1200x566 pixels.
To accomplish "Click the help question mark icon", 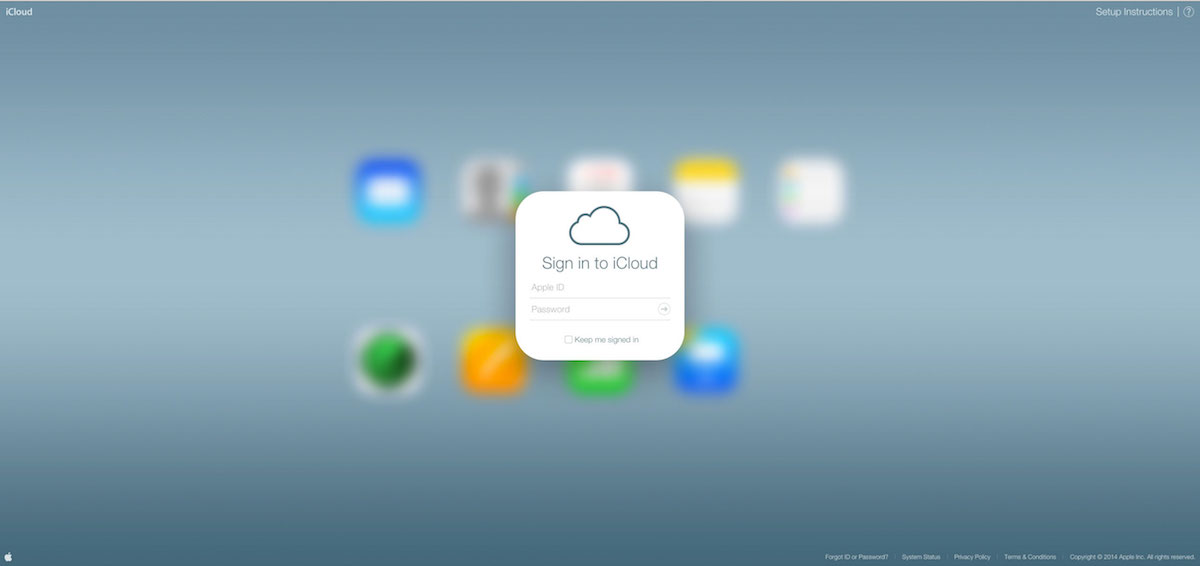I will pyautogui.click(x=1189, y=12).
